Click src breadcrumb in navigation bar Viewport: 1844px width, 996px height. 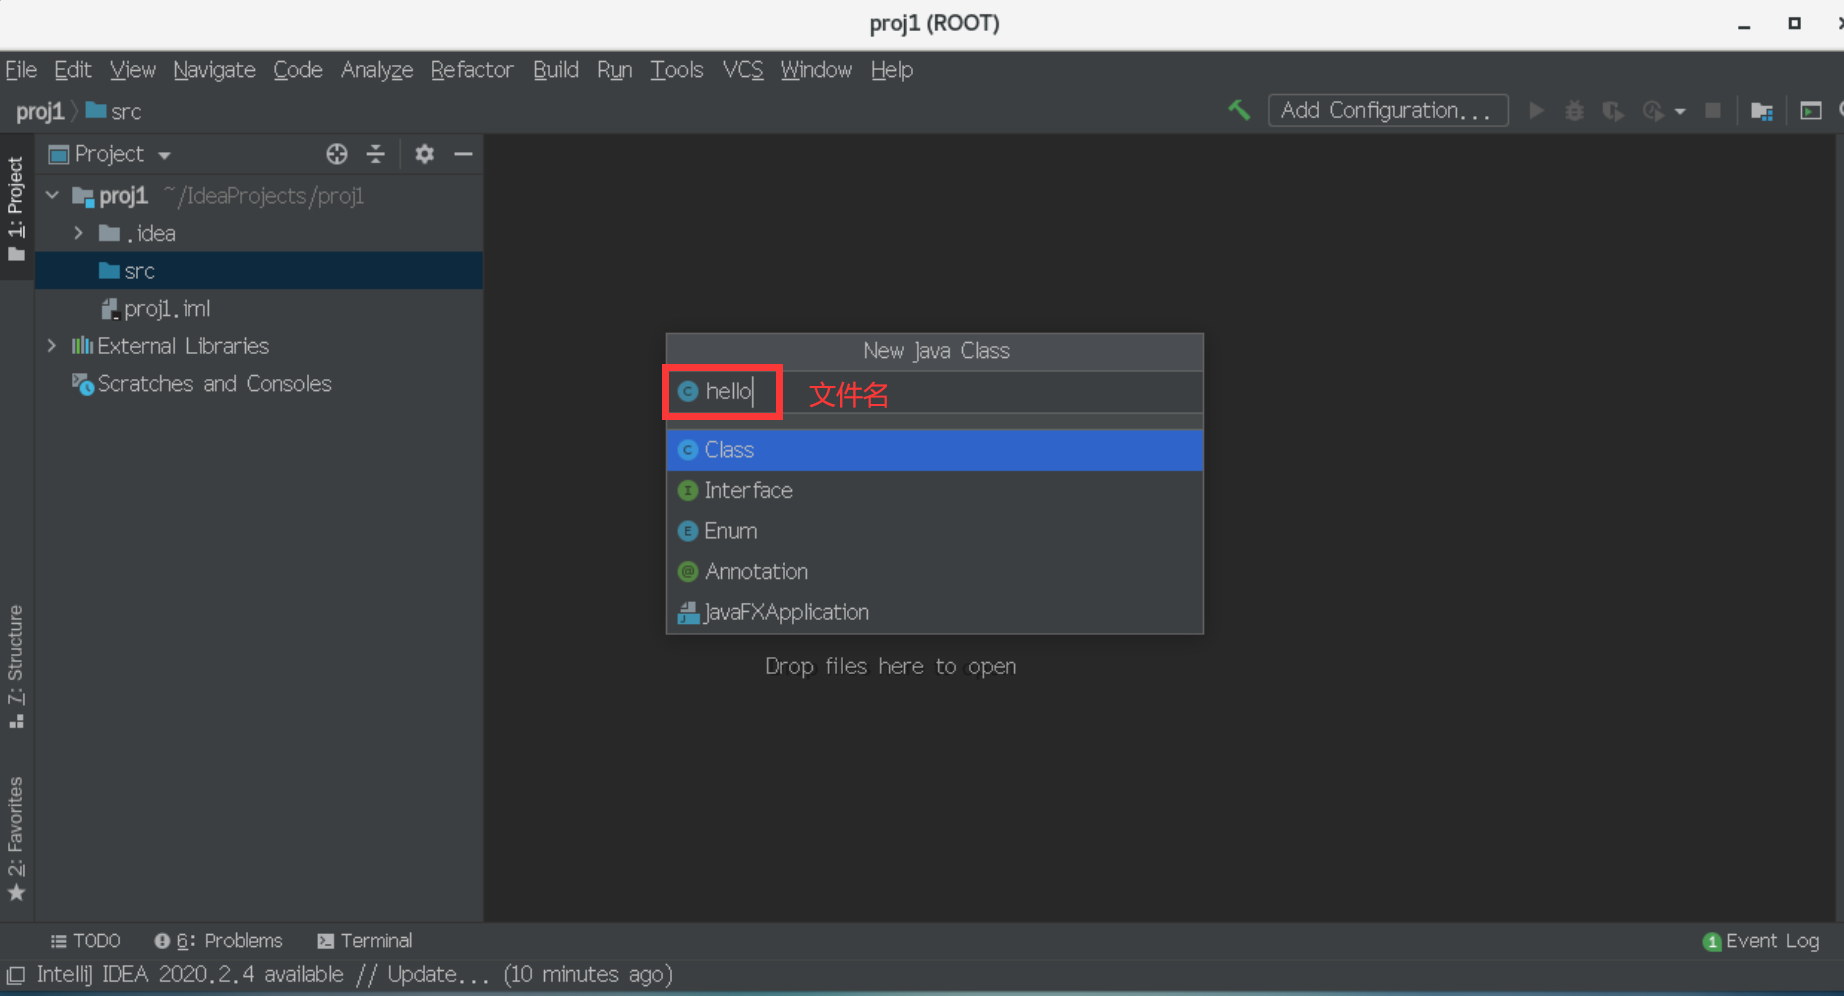coord(113,111)
